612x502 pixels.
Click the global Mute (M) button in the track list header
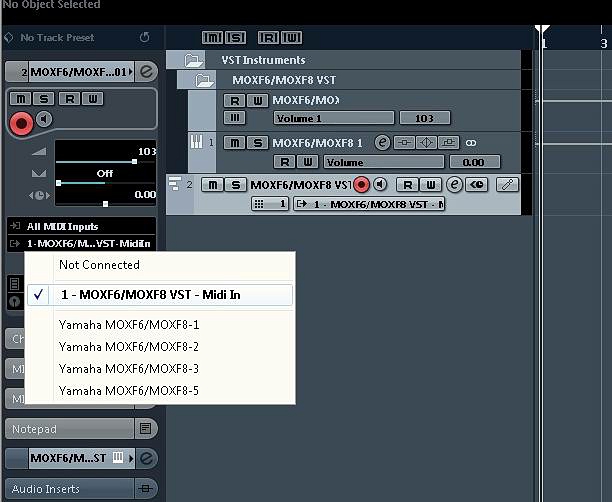coord(212,38)
